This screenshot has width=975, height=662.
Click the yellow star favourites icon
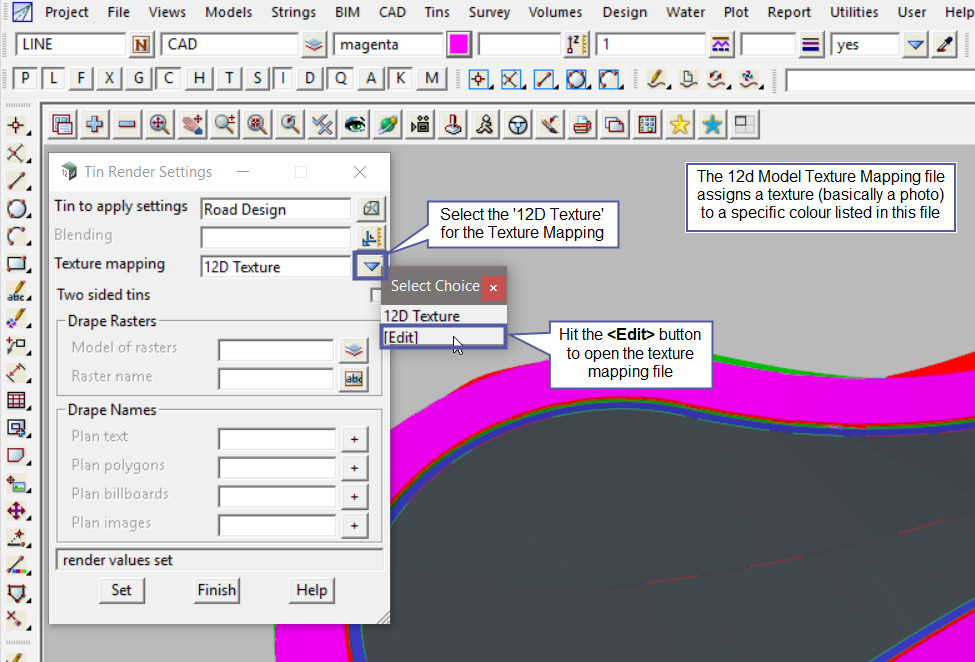680,124
